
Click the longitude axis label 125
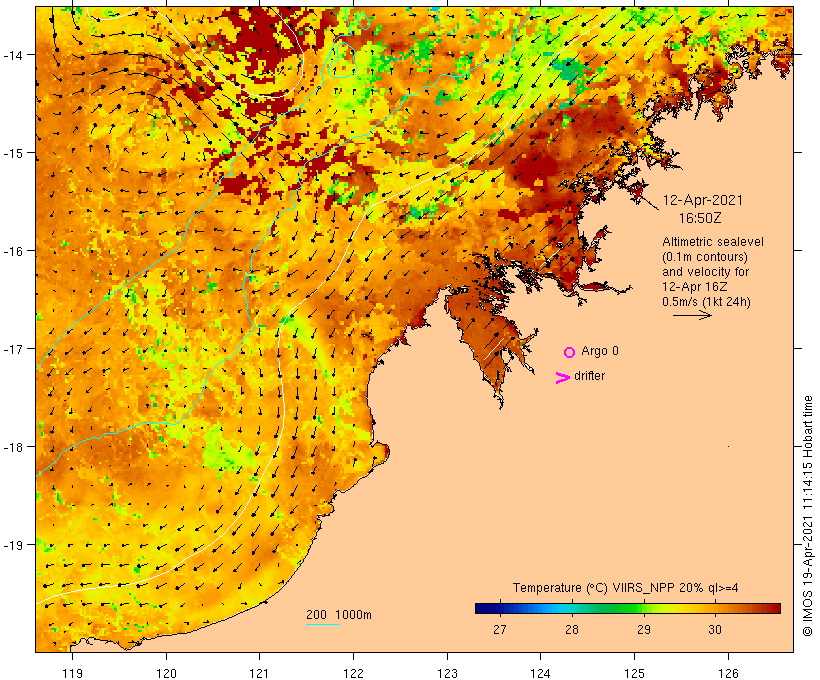[x=634, y=673]
